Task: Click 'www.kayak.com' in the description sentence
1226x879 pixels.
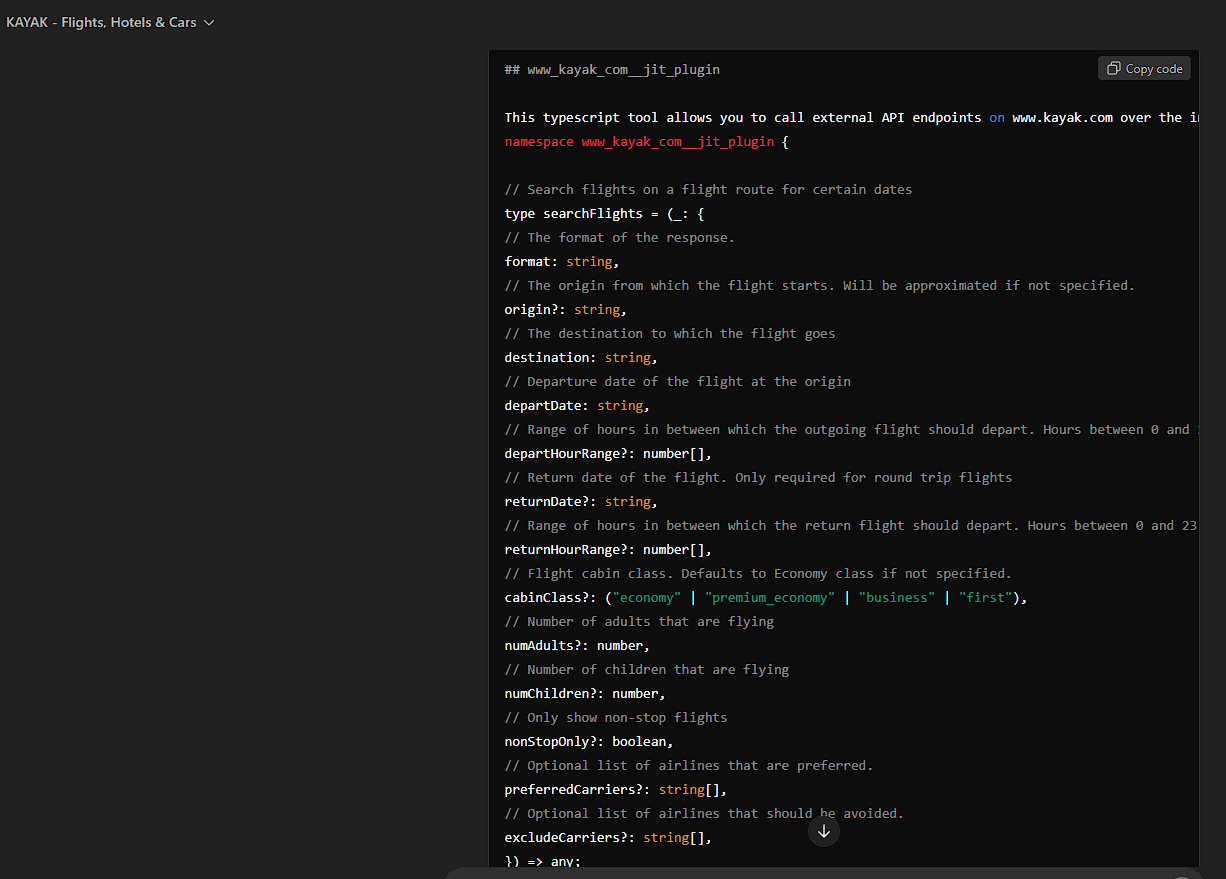Action: point(1062,118)
